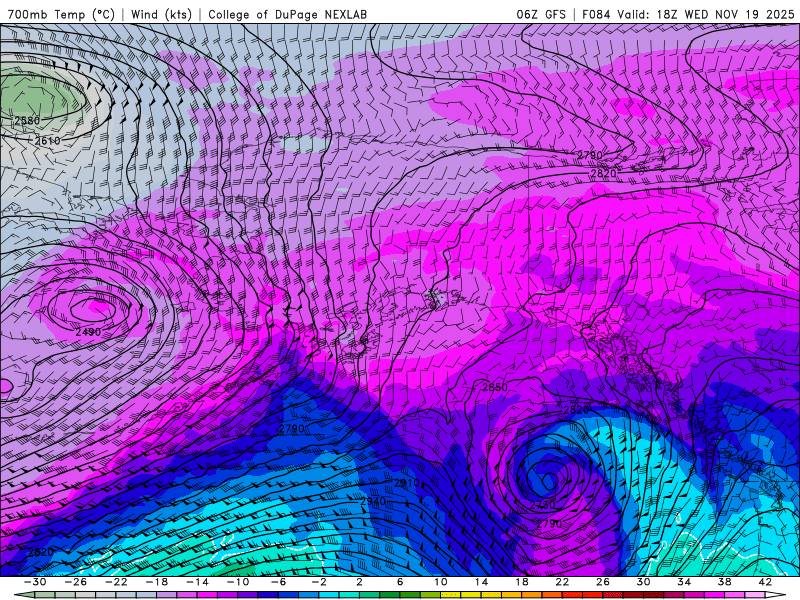Click 'College of DuPage NEXLAB' header text
This screenshot has width=800, height=600.
click(x=287, y=14)
